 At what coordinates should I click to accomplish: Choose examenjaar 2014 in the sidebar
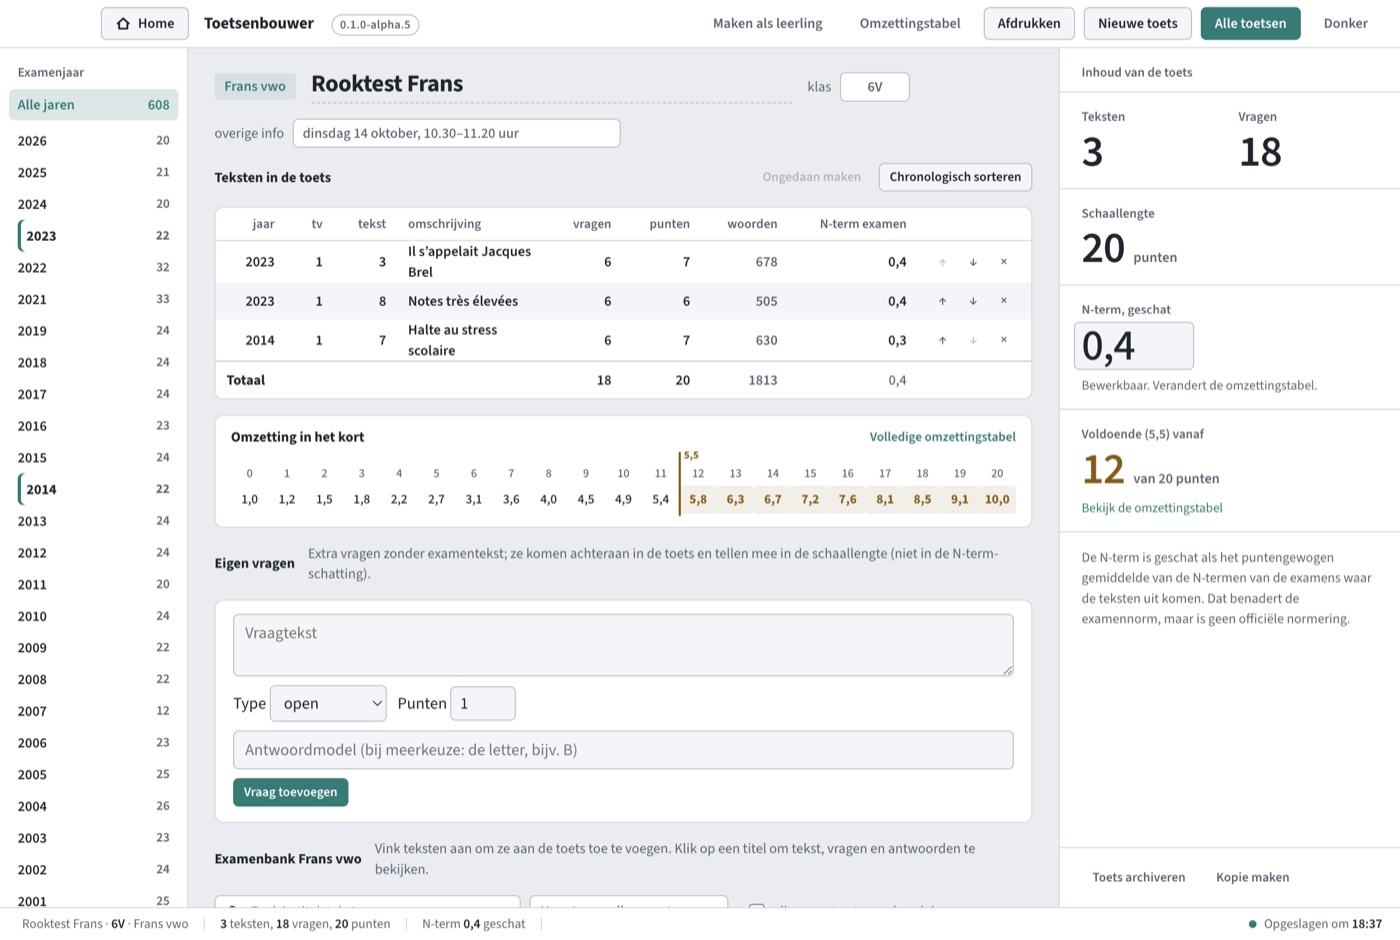click(94, 489)
